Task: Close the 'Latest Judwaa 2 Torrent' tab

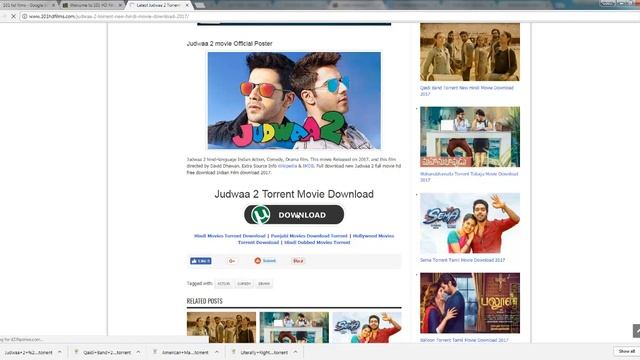Action: click(187, 5)
